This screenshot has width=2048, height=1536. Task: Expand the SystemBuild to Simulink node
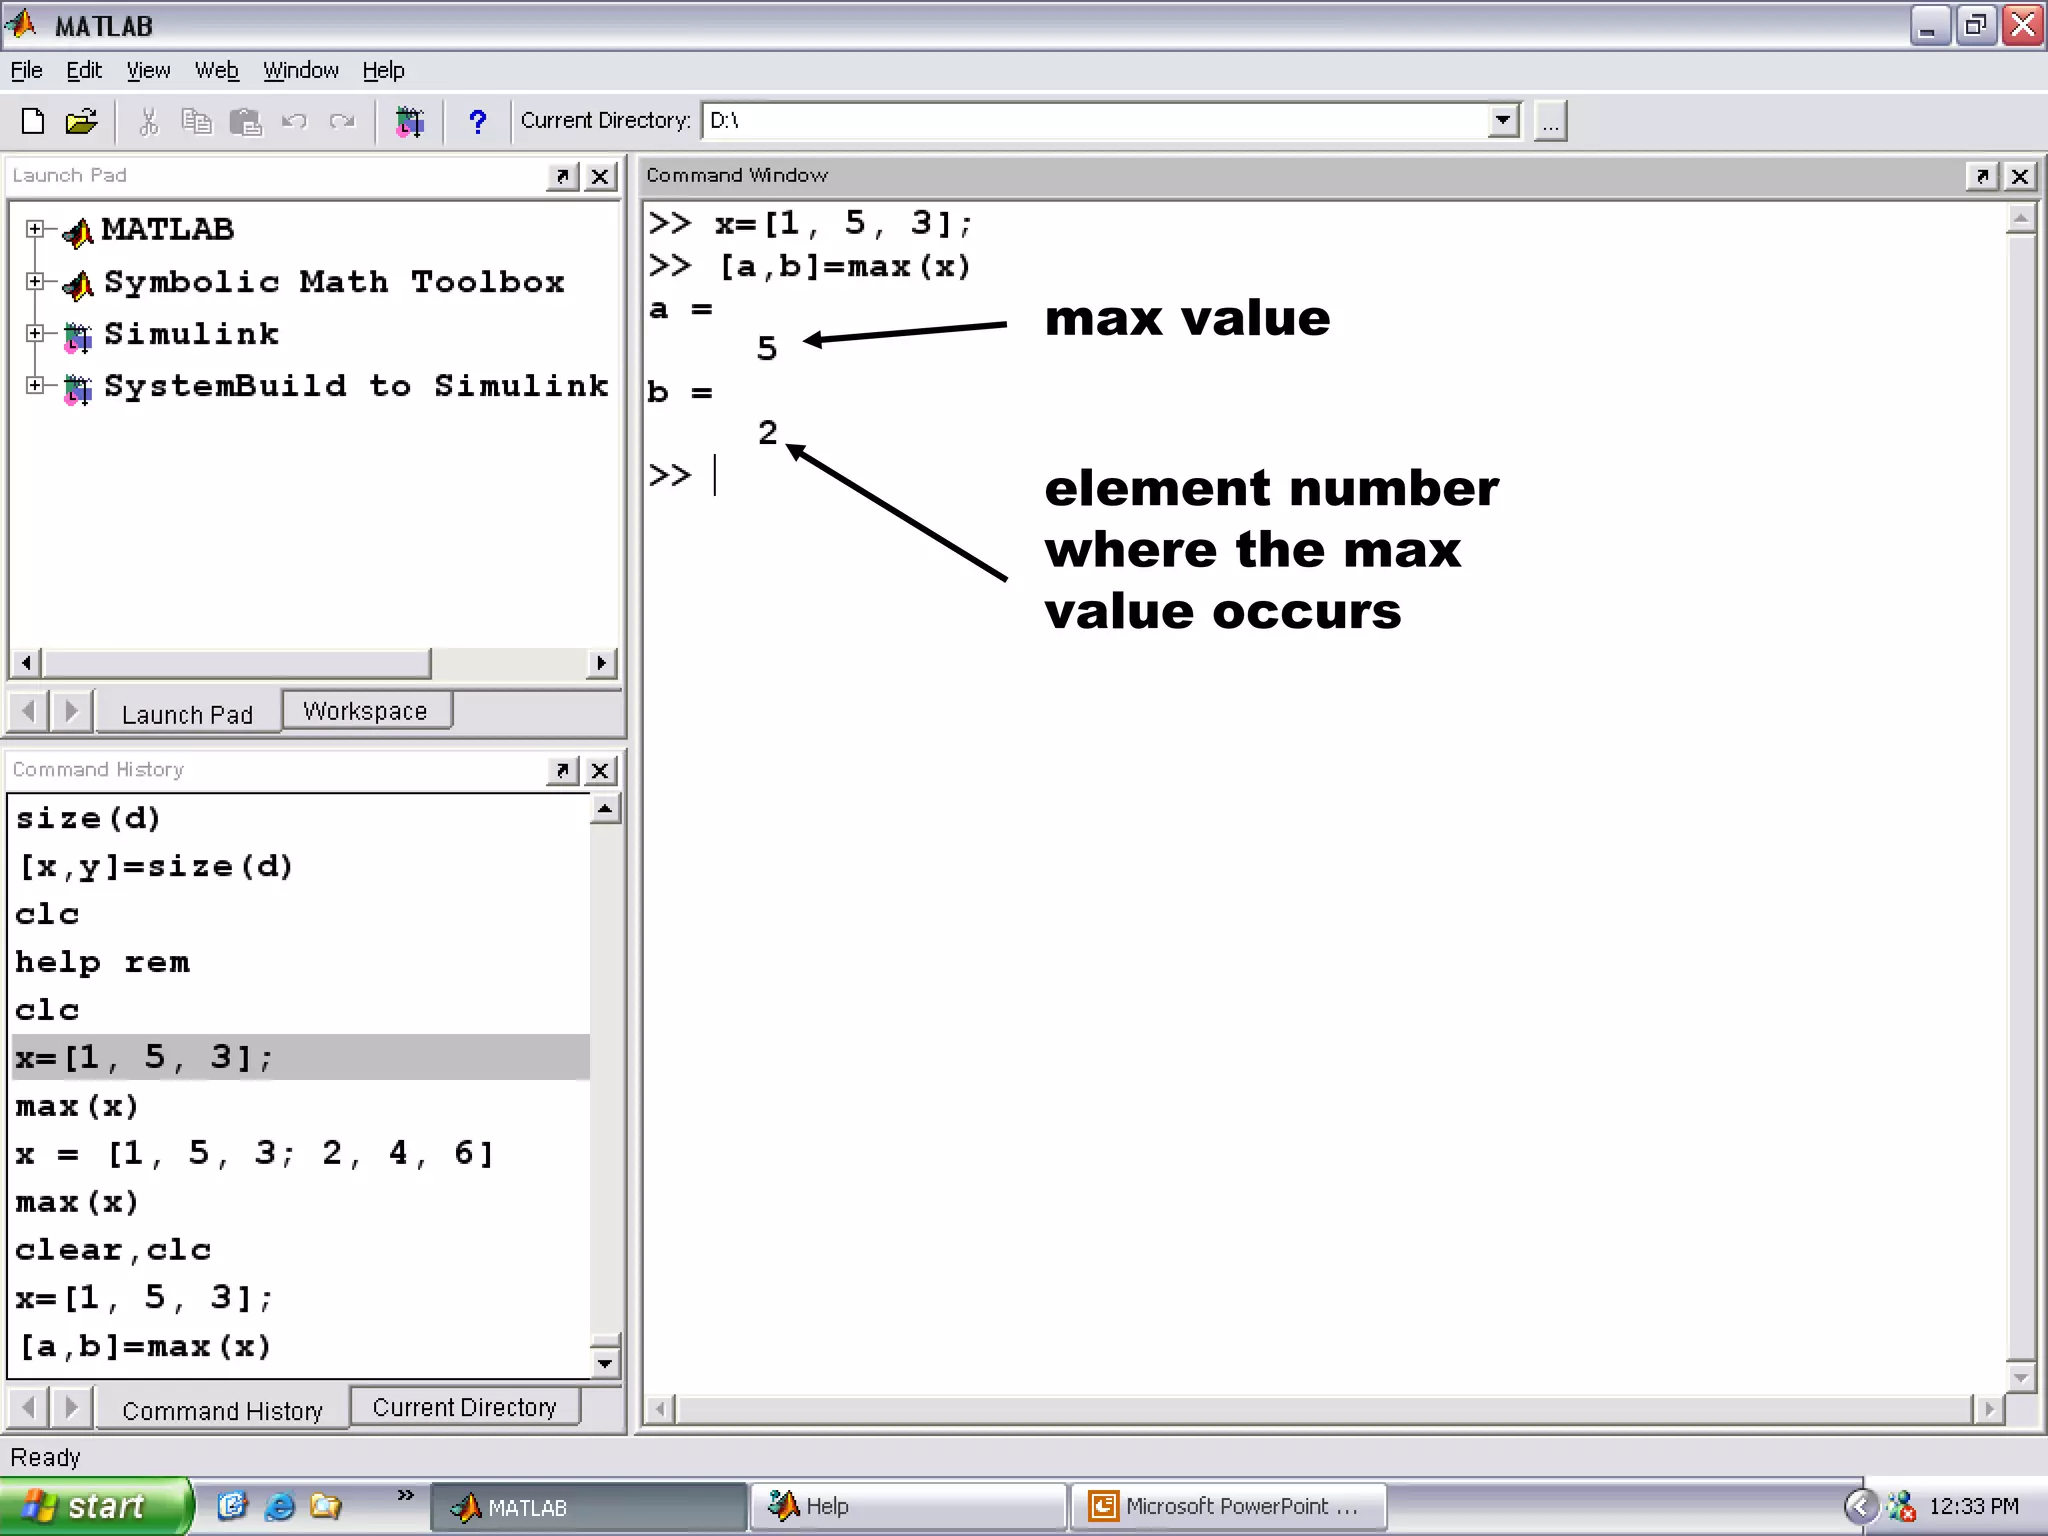[x=35, y=385]
